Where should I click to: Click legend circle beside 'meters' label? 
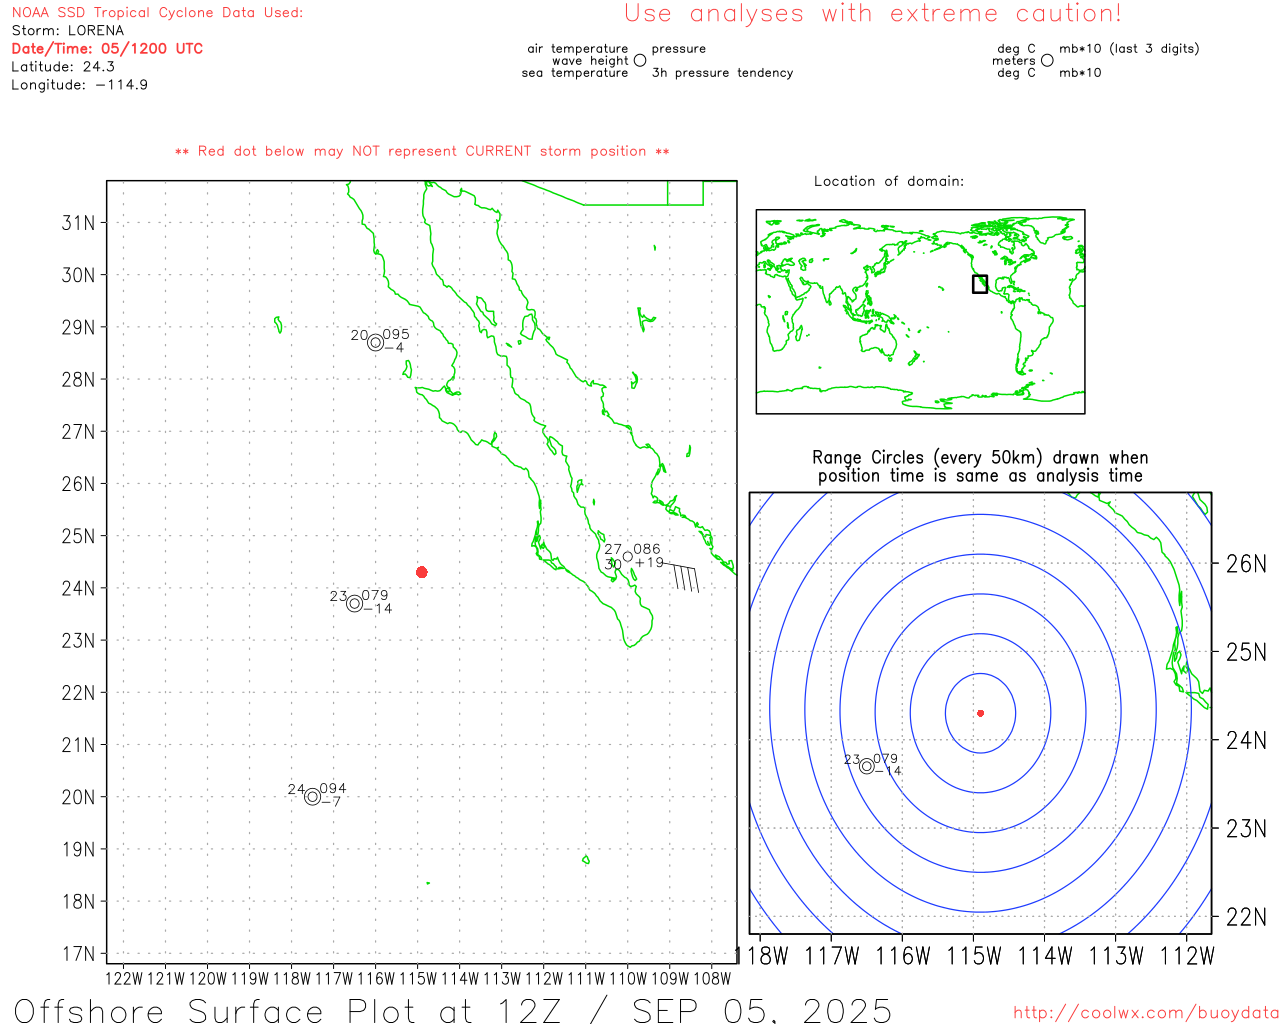[1047, 60]
